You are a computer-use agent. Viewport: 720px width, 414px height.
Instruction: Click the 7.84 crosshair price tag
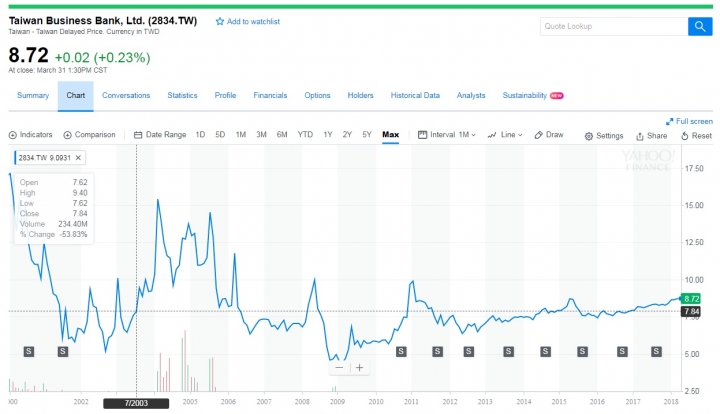691,312
